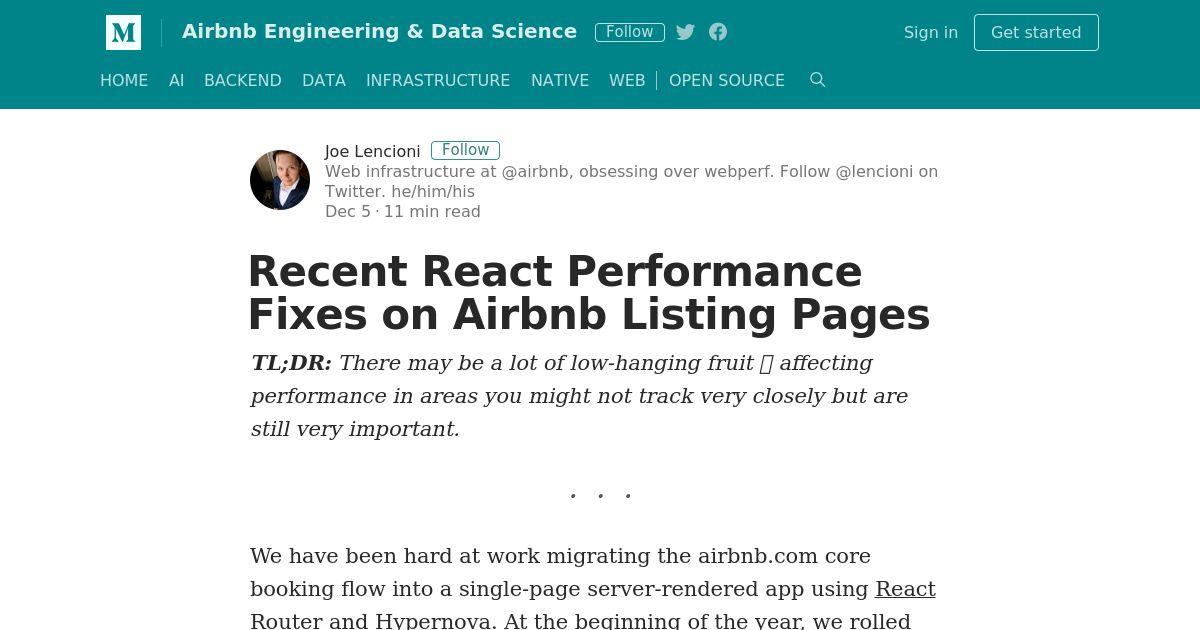Open the AI section

coord(176,80)
